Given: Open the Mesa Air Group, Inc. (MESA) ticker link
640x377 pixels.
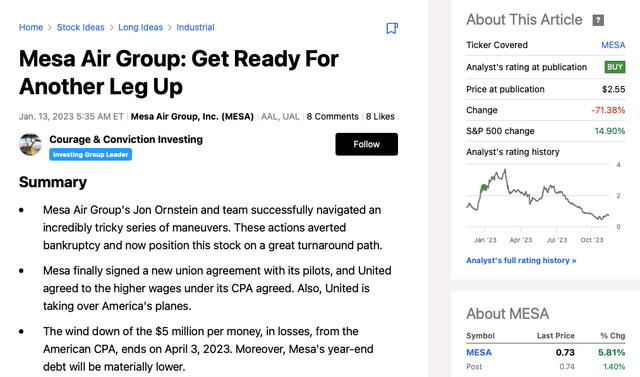Looking at the screenshot, I should (192, 117).
